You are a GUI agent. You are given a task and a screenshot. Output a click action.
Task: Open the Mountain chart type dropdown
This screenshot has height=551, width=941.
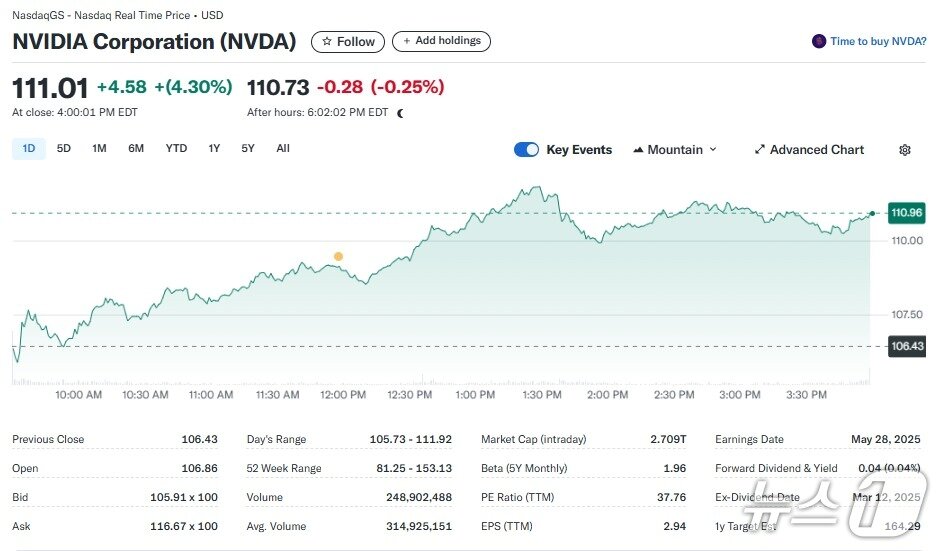pos(675,149)
